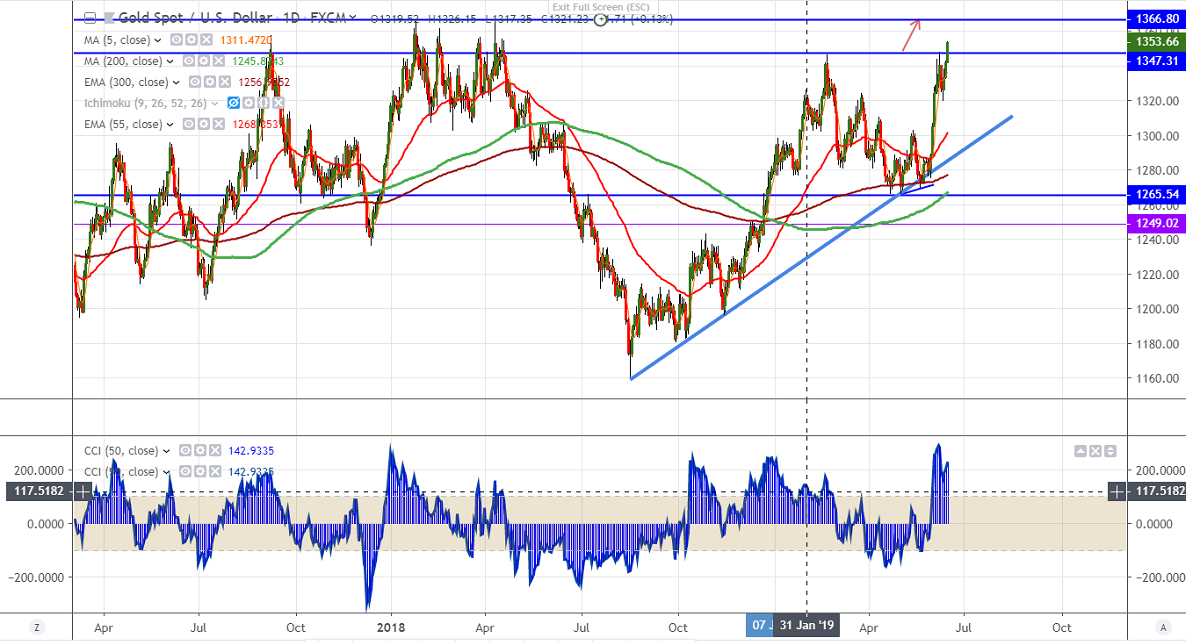Hide the first CCI (50, close) indicator
The image size is (1186, 642).
pos(185,450)
